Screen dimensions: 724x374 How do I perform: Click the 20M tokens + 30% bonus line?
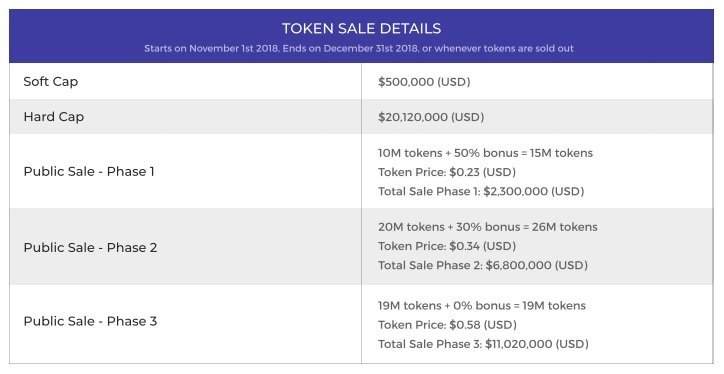(x=488, y=227)
